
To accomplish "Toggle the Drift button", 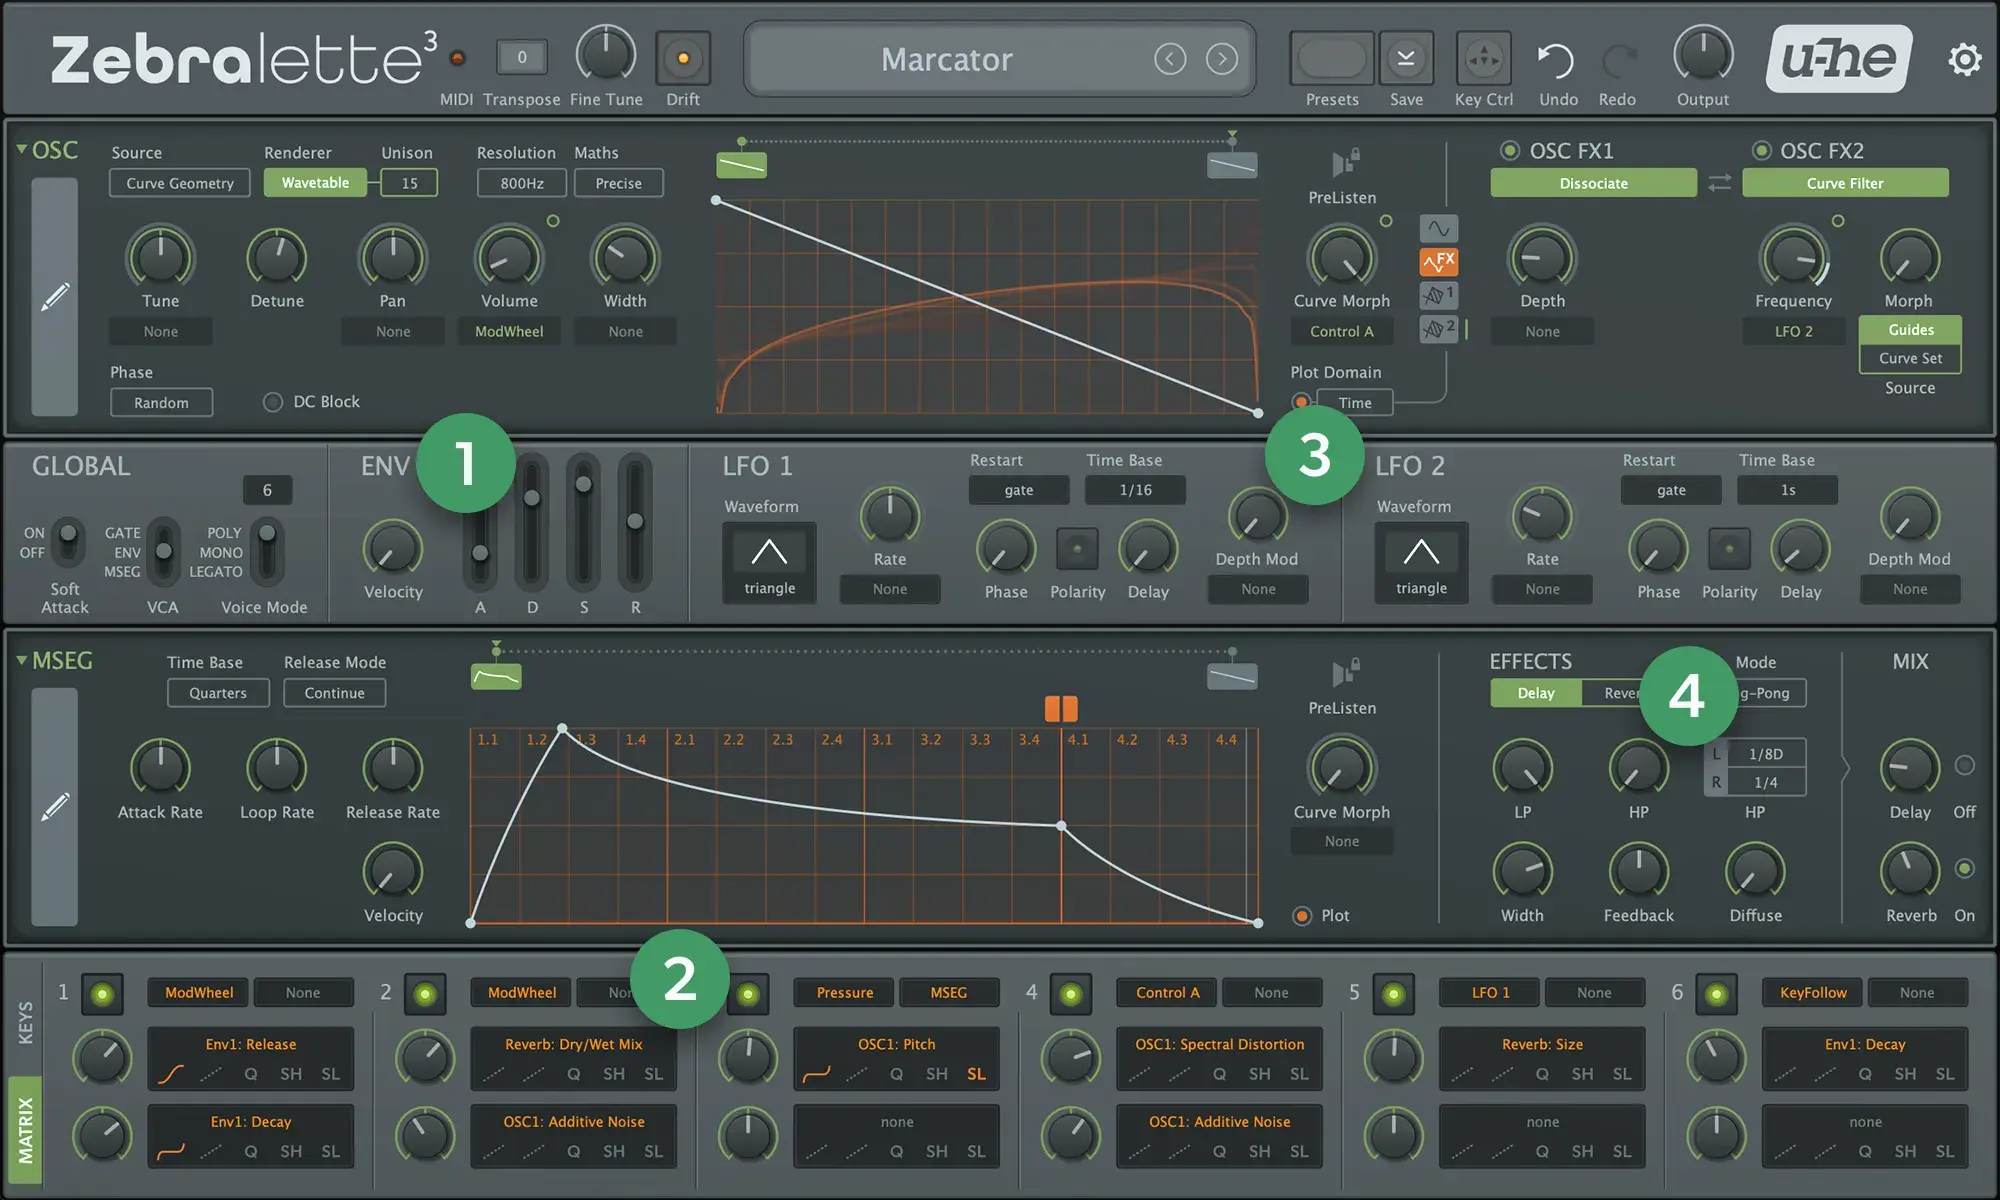I will [684, 60].
